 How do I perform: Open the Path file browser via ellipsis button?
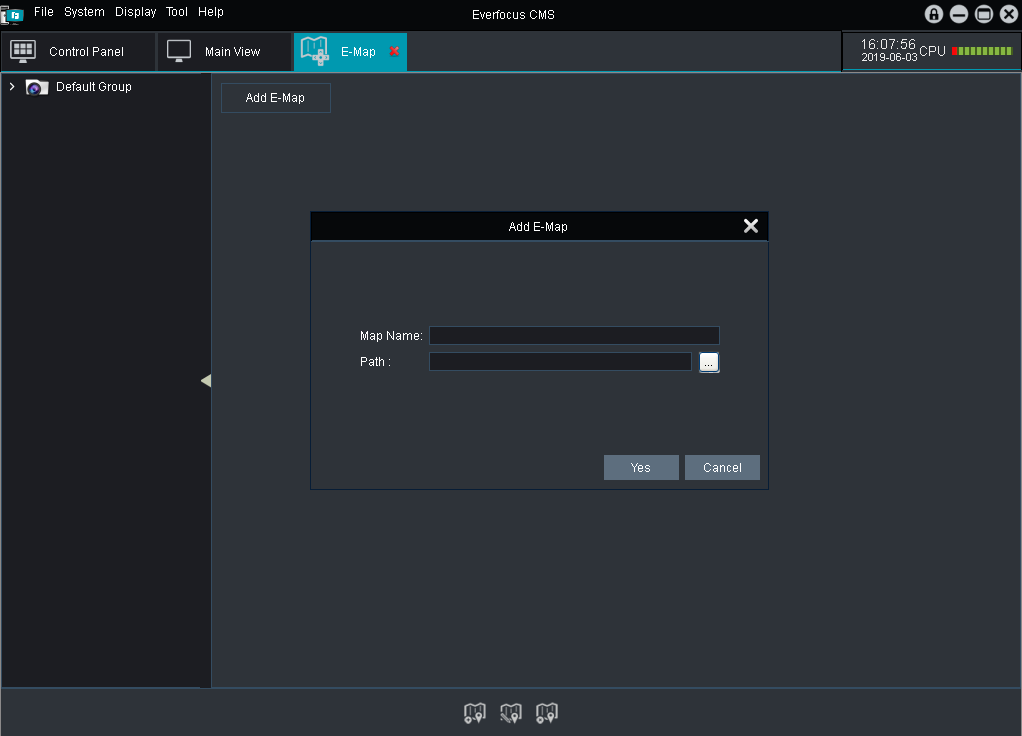(x=709, y=362)
